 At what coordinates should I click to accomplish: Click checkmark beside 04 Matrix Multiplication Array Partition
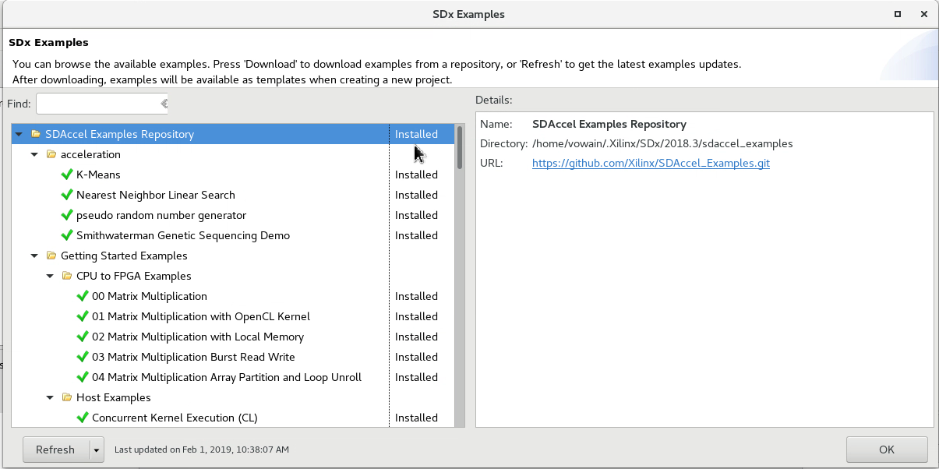83,377
